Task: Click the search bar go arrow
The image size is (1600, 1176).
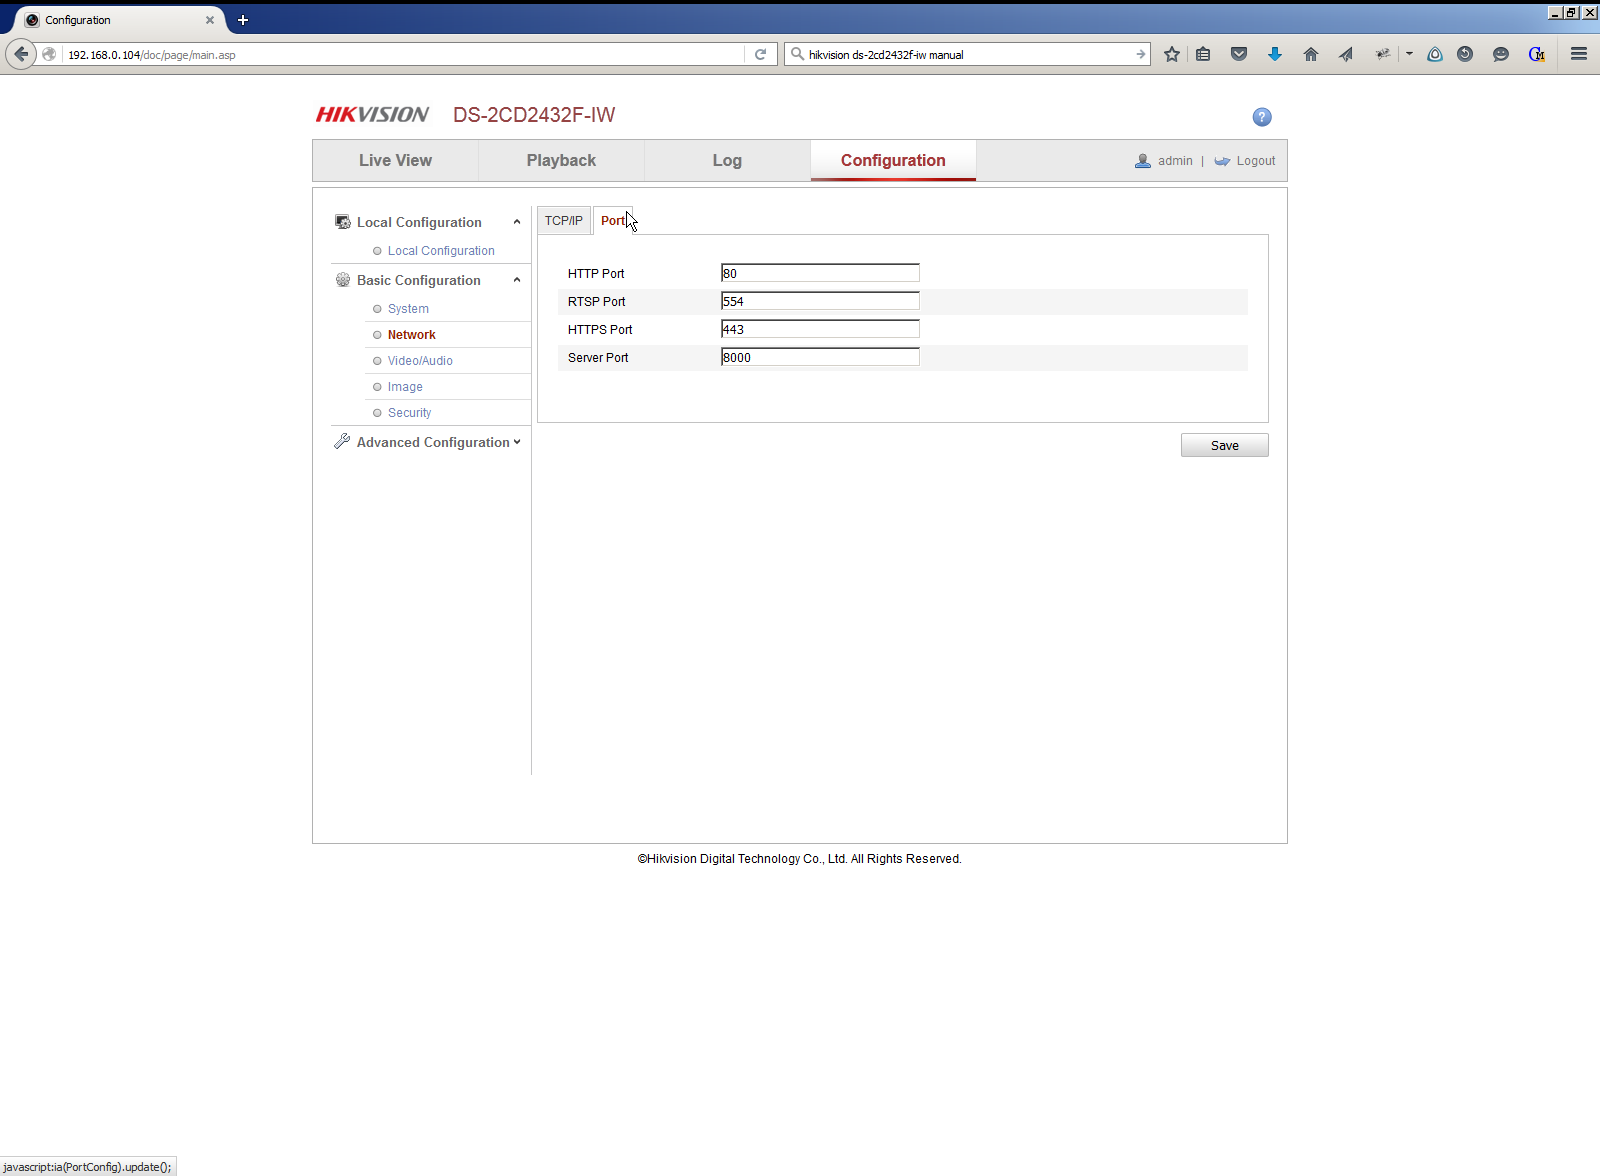Action: click(1140, 54)
